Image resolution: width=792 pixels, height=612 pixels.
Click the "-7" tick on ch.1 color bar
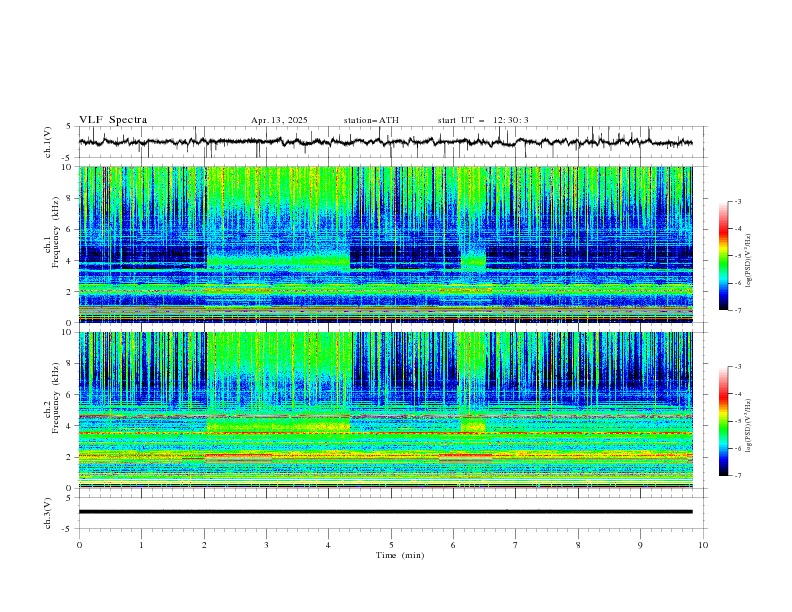(x=737, y=310)
